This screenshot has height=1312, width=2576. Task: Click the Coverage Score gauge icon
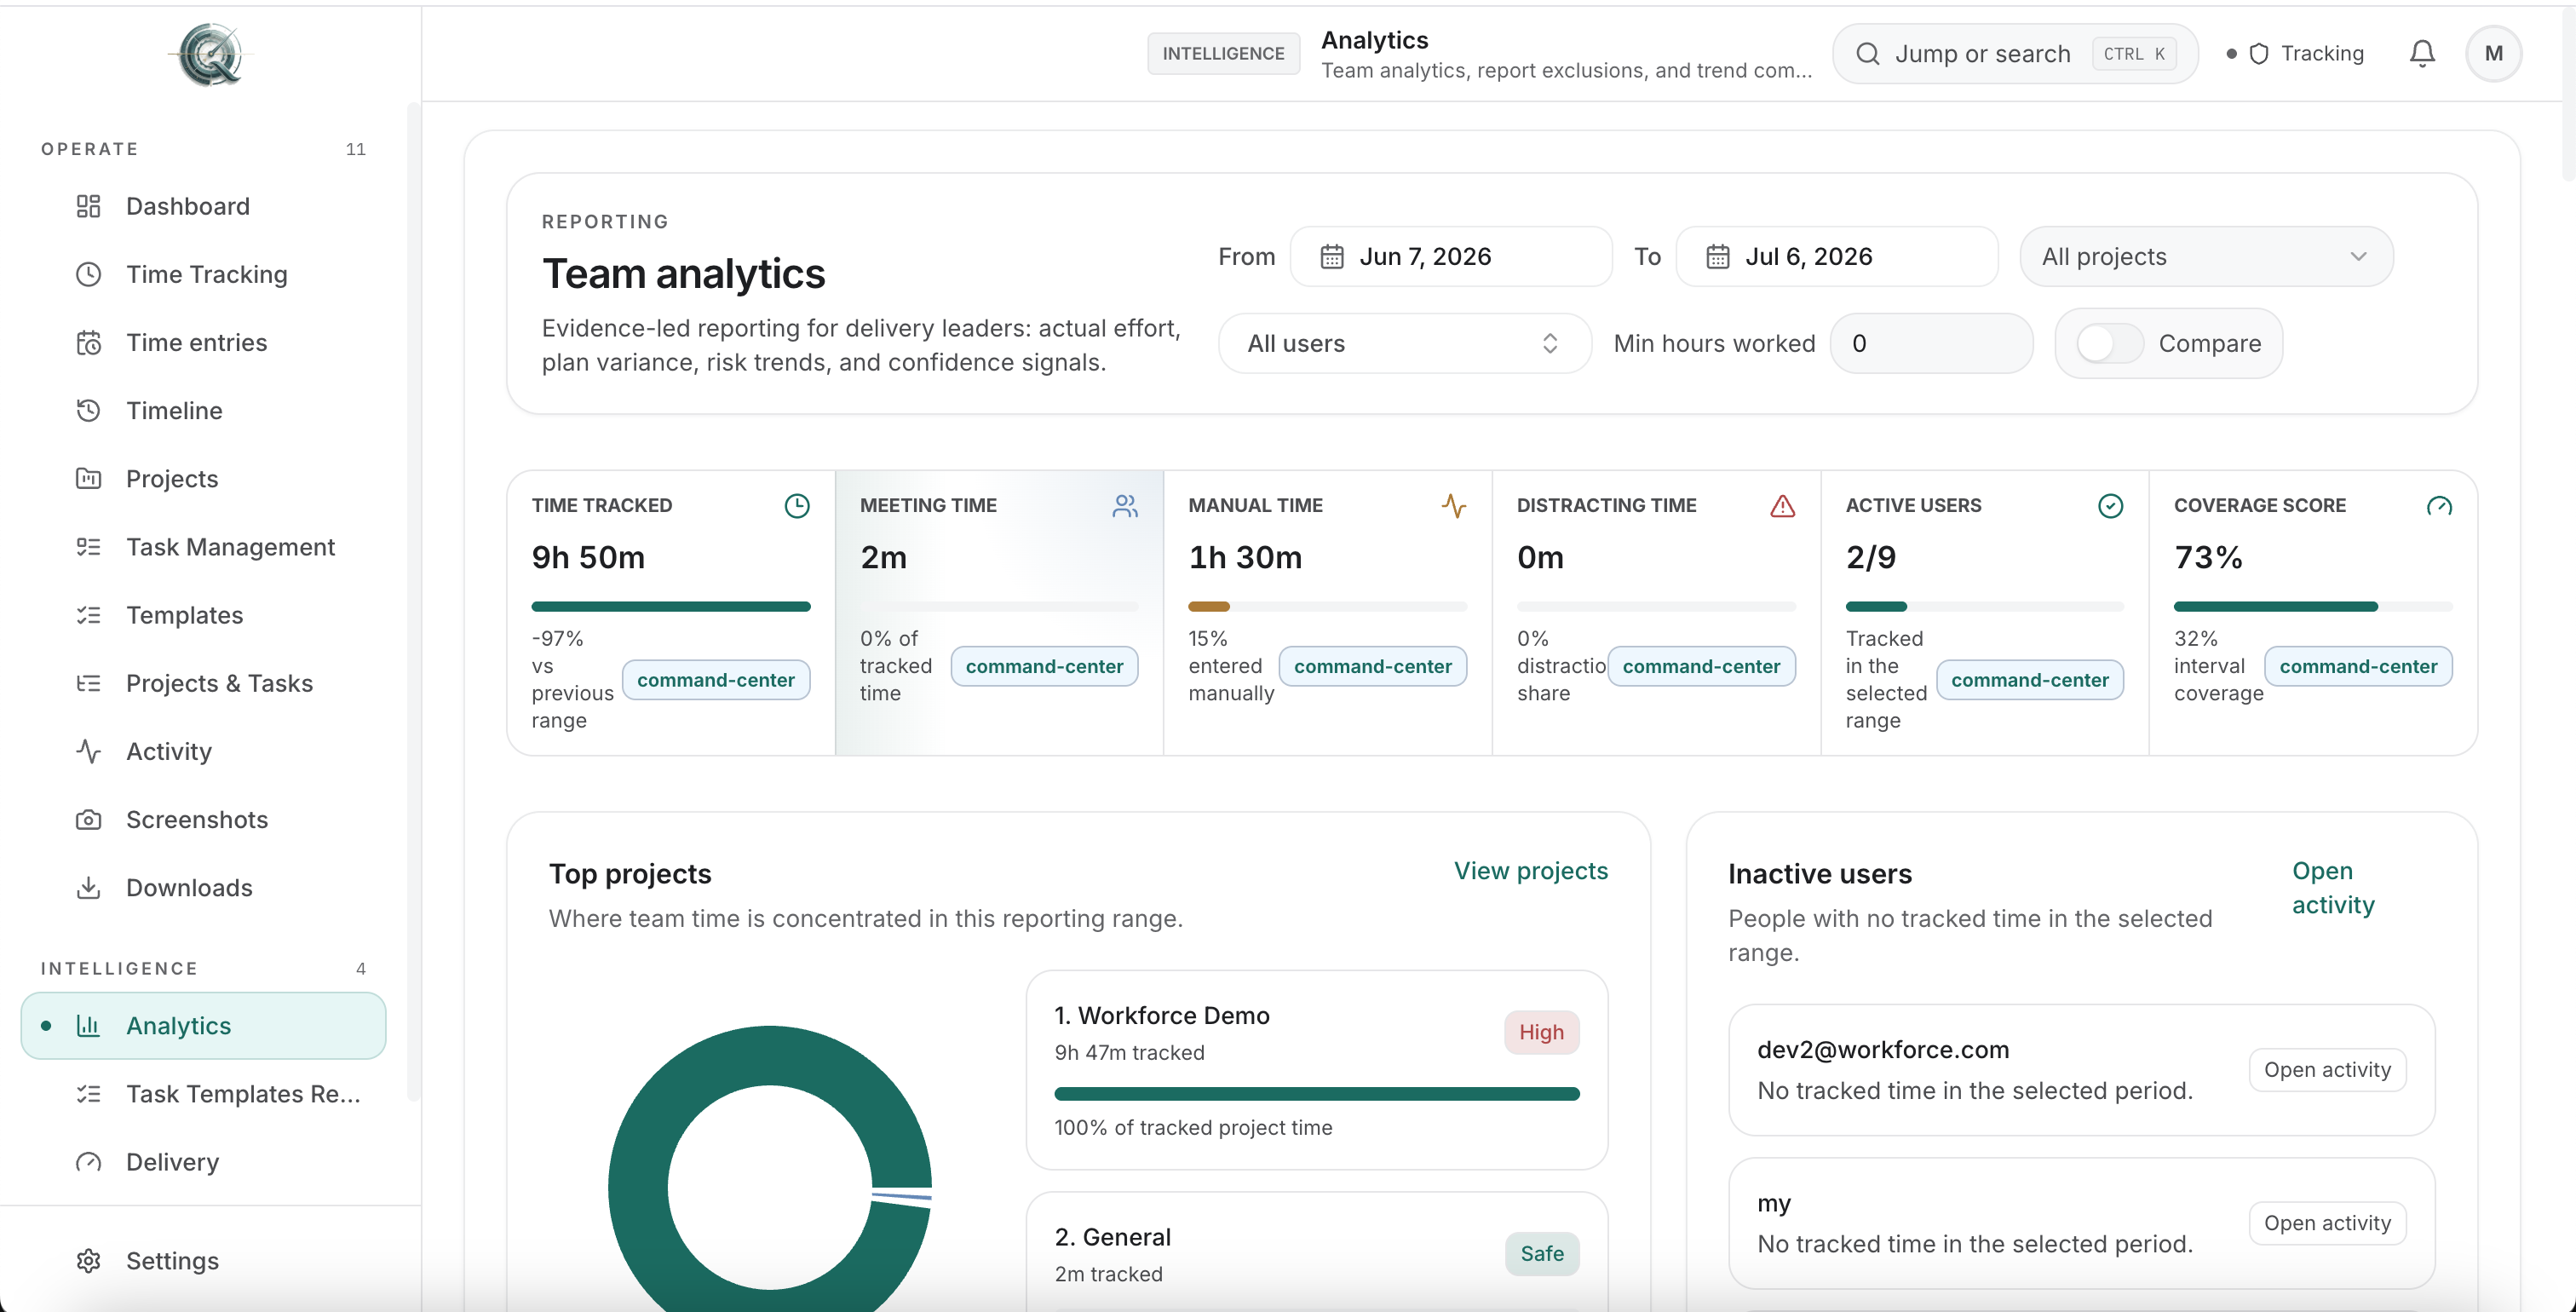tap(2439, 506)
